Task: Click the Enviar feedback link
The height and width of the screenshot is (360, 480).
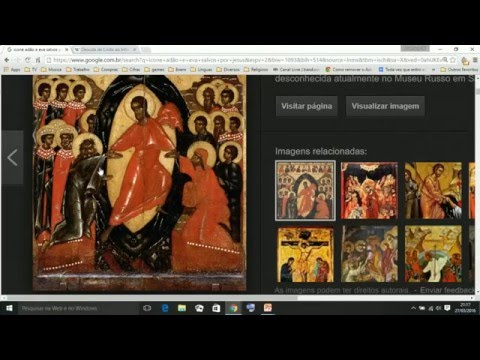Action: pos(447,290)
